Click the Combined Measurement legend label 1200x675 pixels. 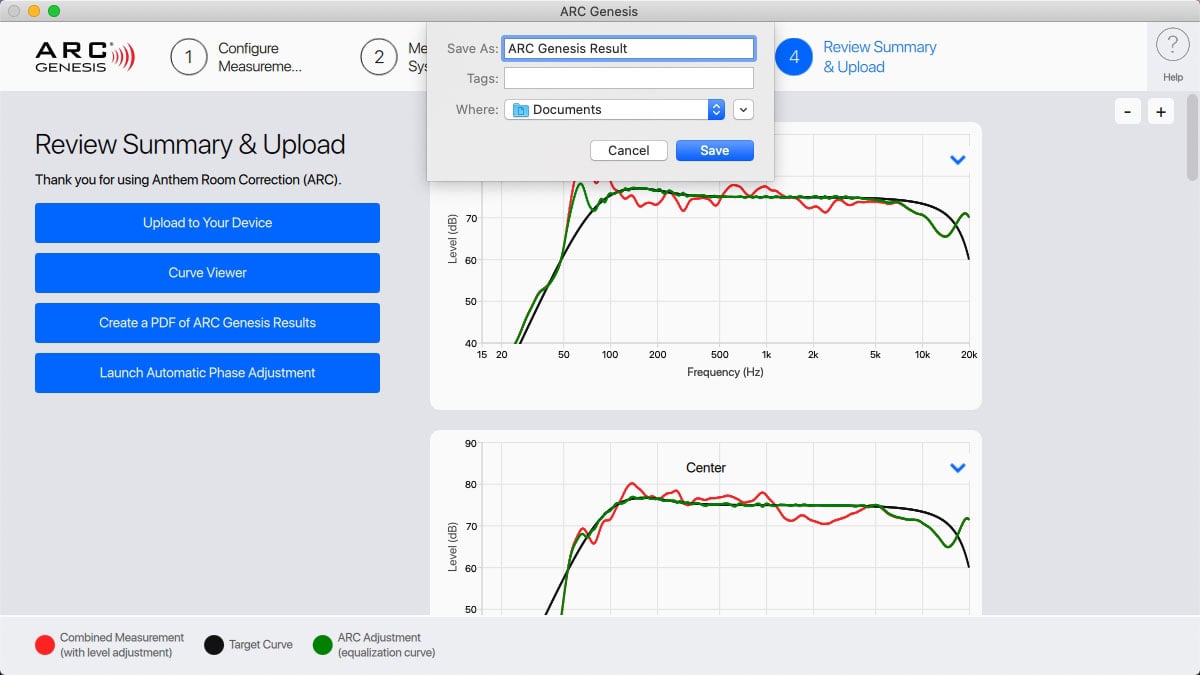(122, 645)
